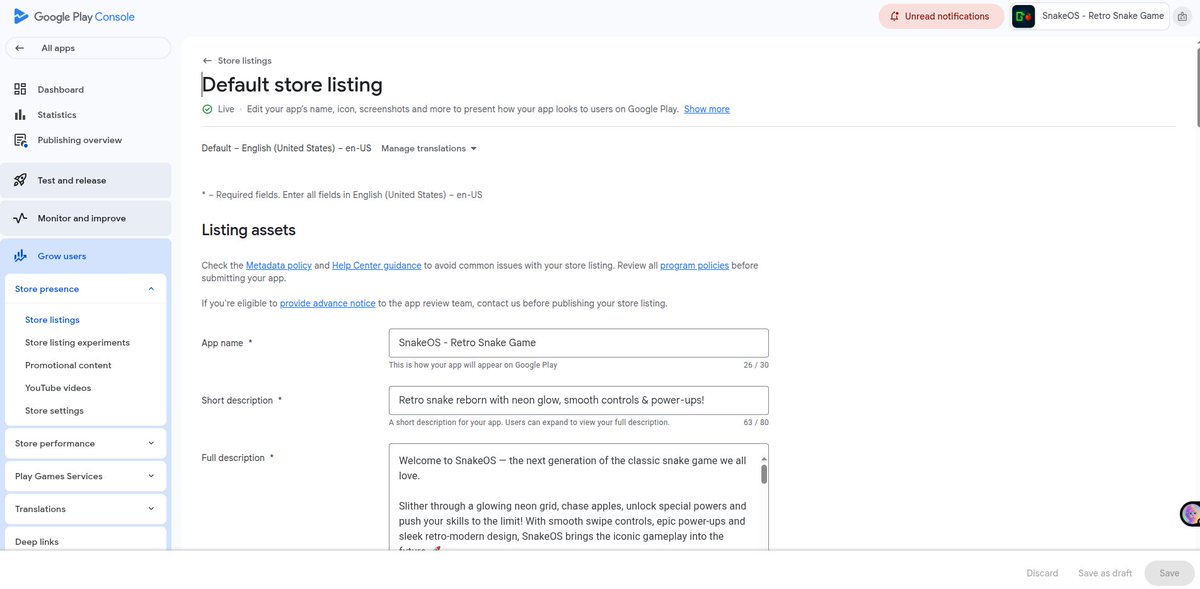Click the icon right of the app name
The image size is (1200, 589).
point(1182,16)
